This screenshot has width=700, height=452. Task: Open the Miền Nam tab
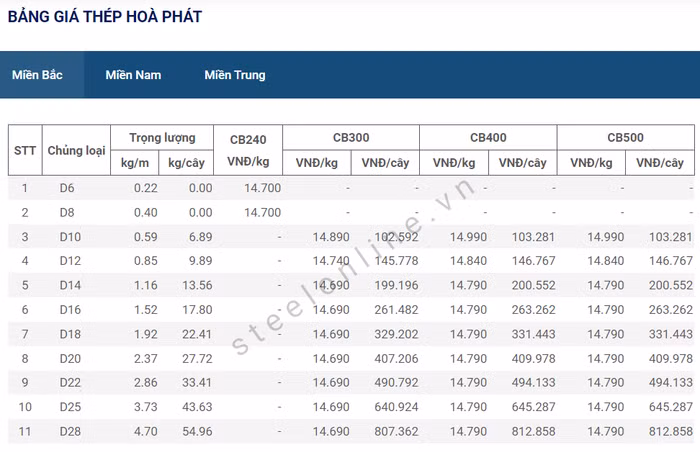coord(133,75)
